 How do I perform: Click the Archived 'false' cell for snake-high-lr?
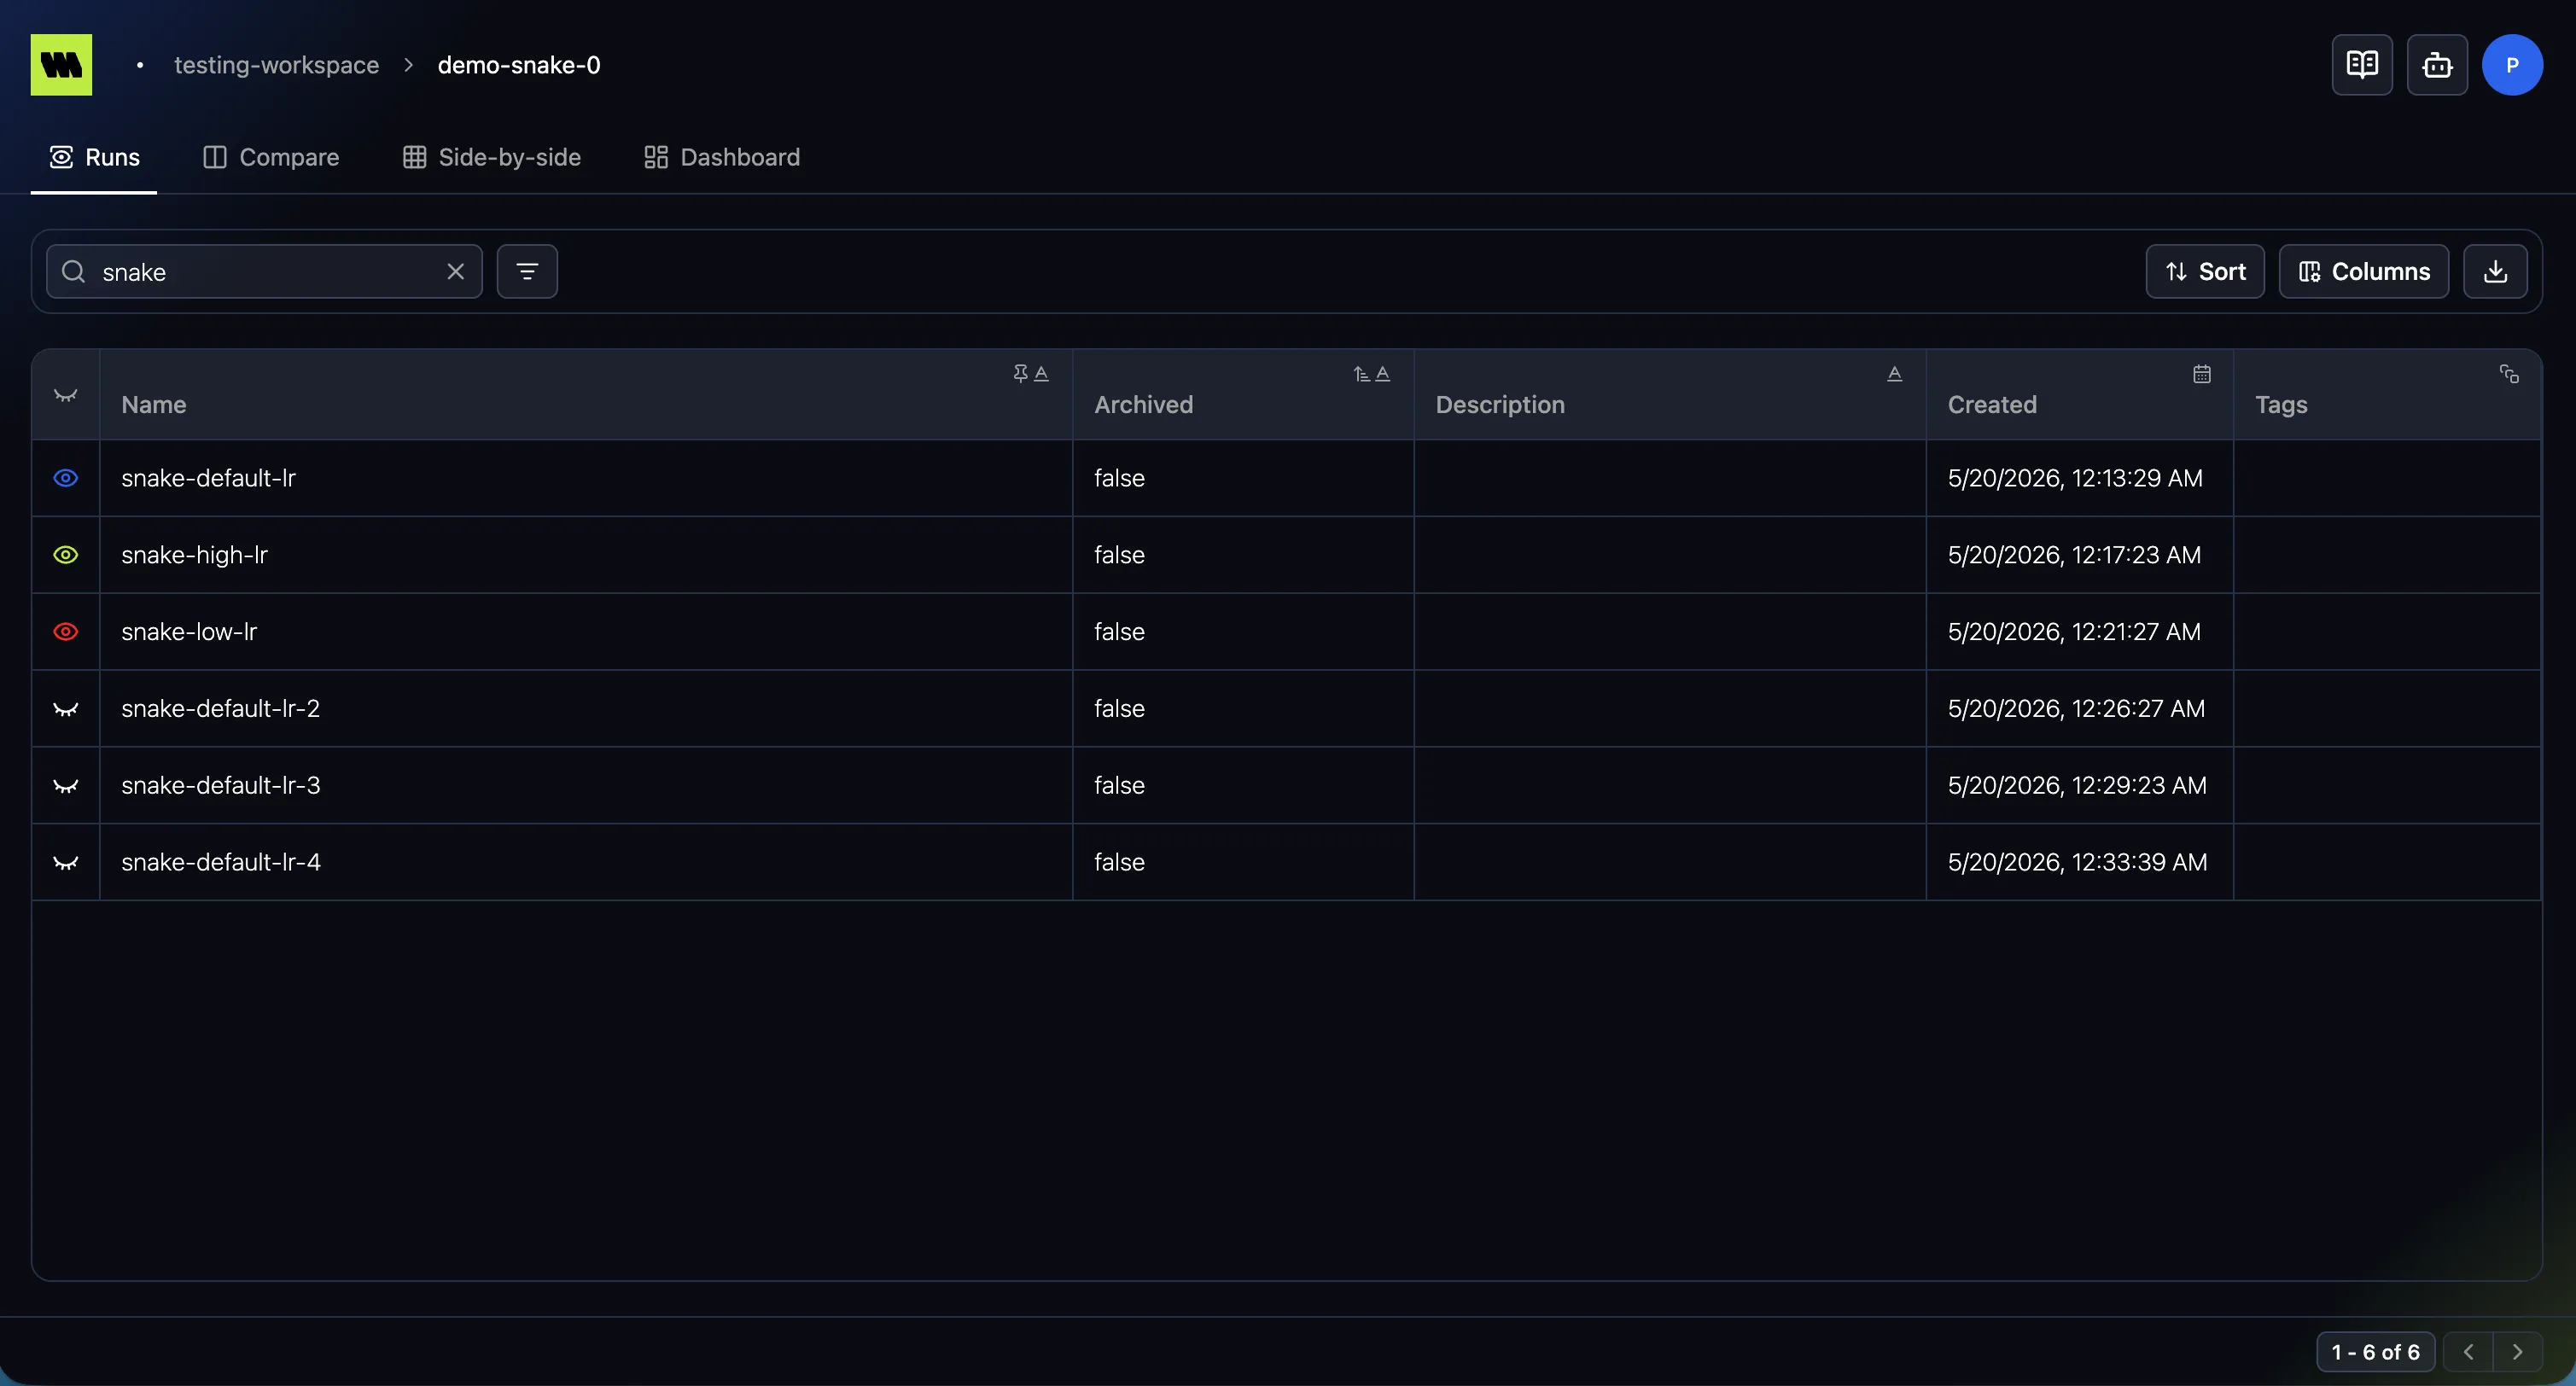pyautogui.click(x=1243, y=555)
